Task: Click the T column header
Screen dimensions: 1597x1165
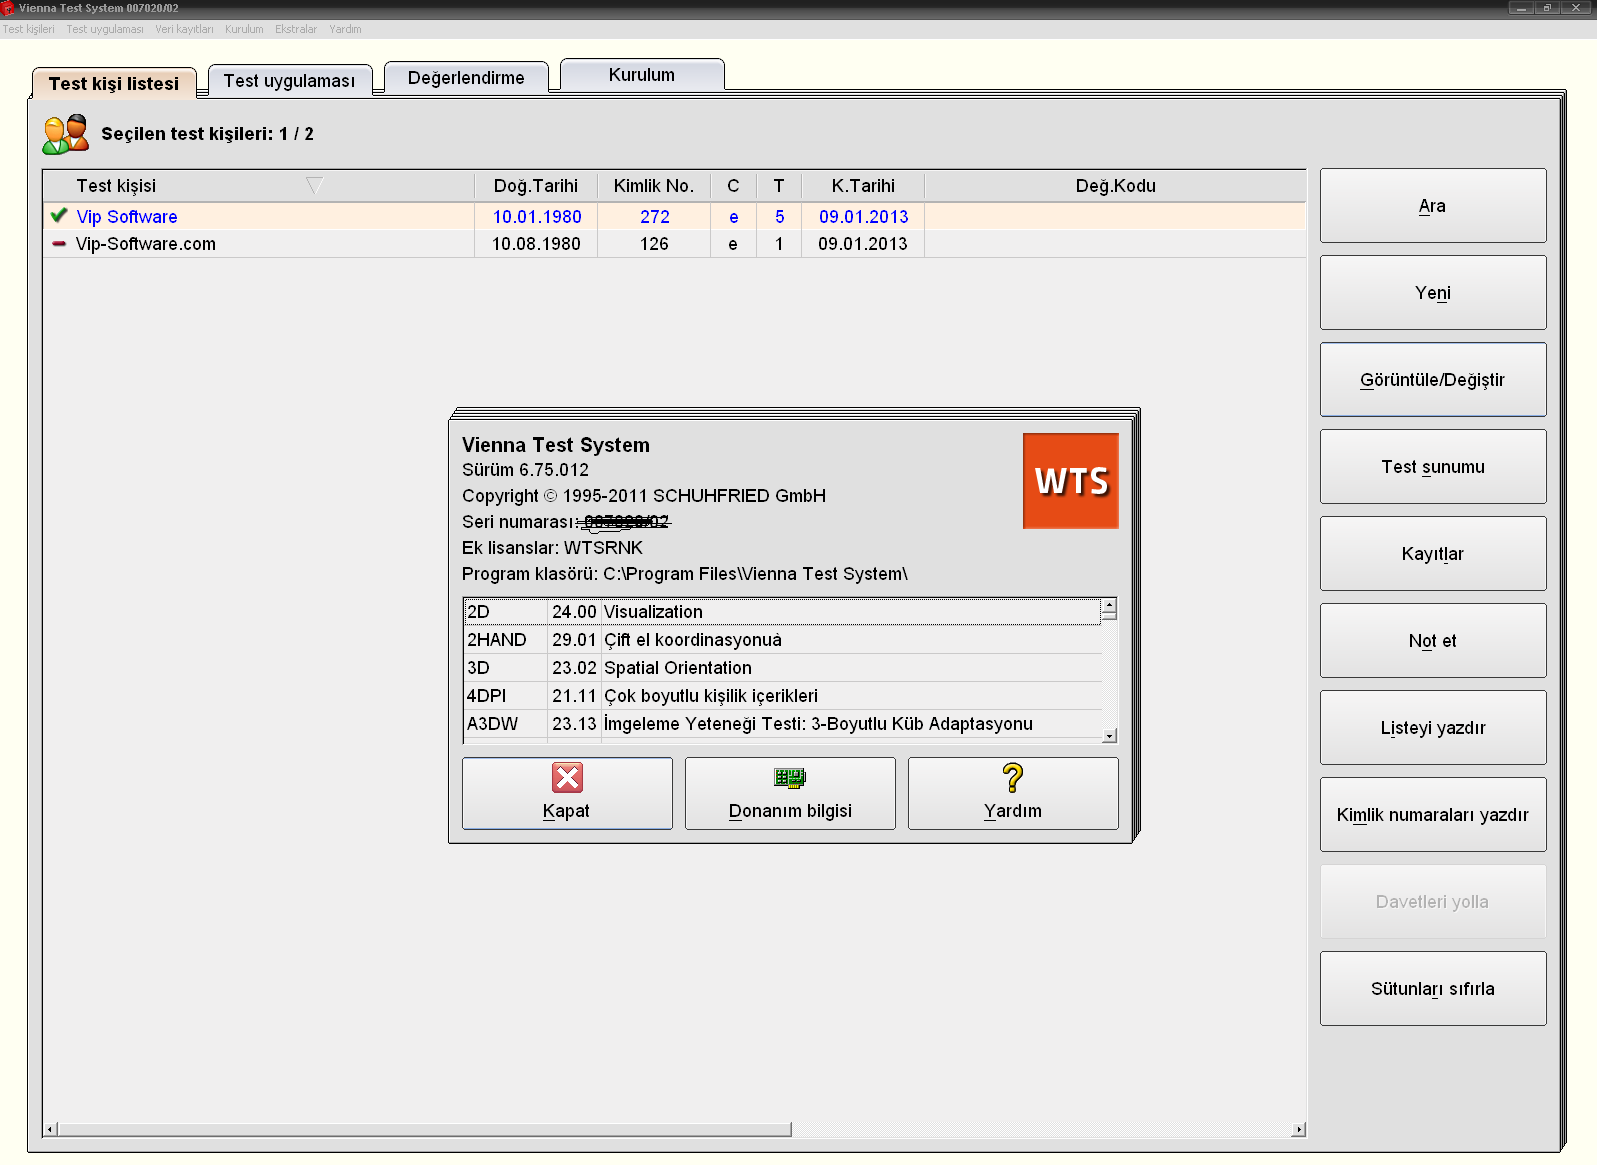Action: 779,186
